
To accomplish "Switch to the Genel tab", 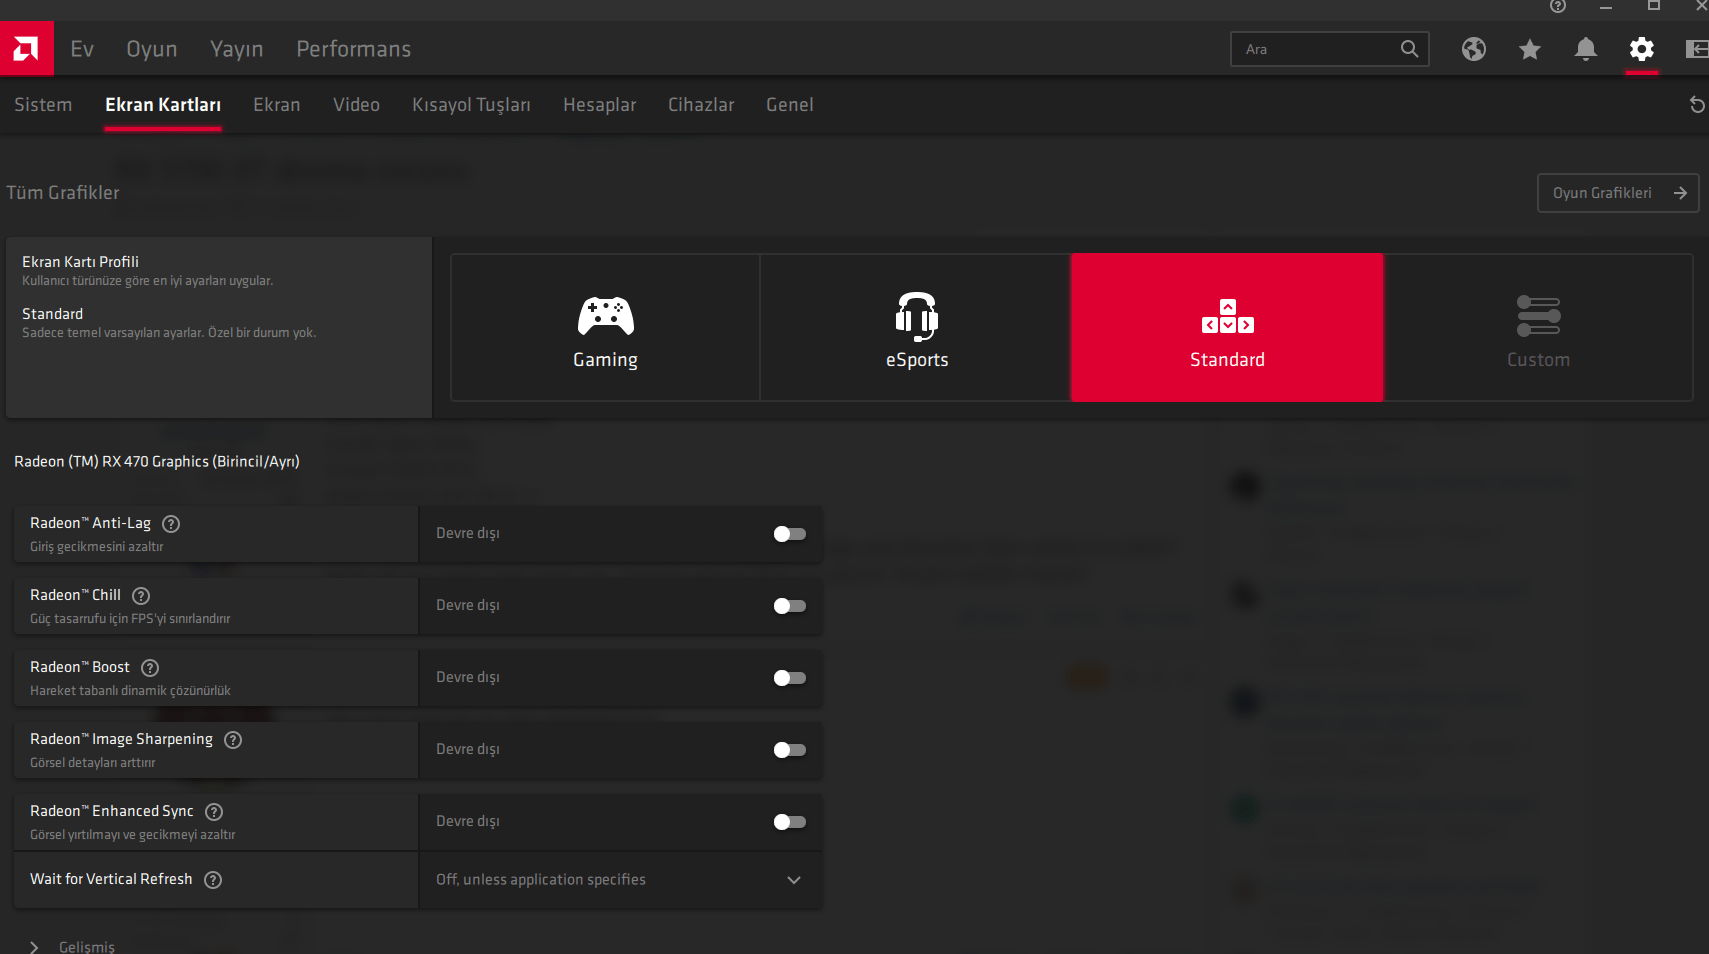I will (790, 105).
